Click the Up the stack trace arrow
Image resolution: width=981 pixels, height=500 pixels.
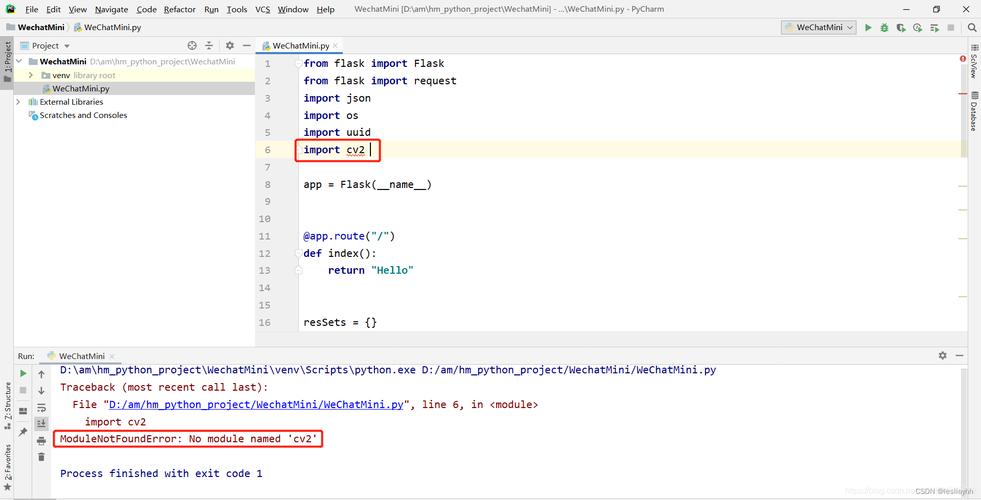[x=41, y=374]
